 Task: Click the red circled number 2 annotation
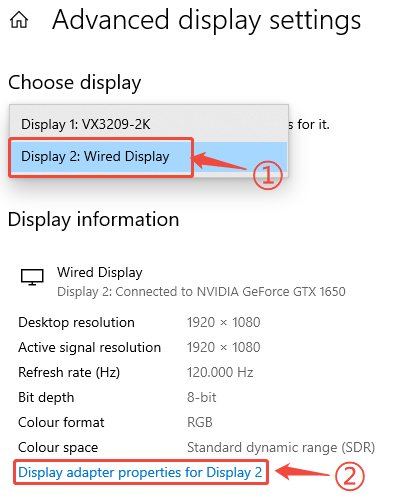click(349, 476)
